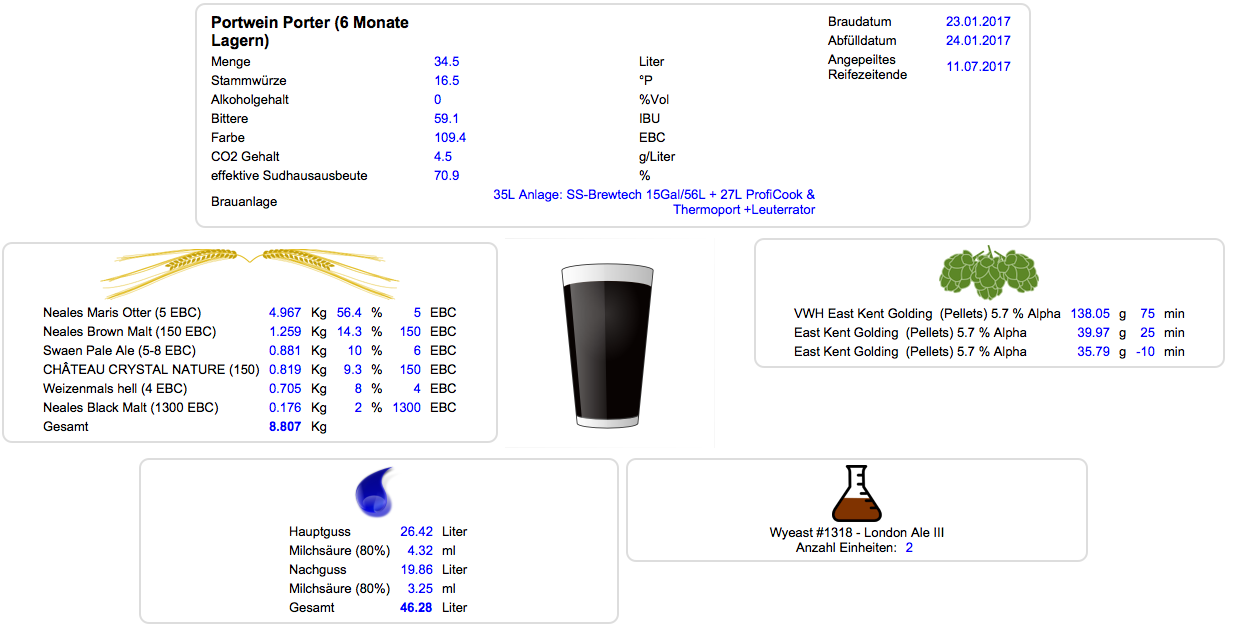1252x630 pixels.
Task: Click the wheat ears malt icon
Action: [250, 268]
